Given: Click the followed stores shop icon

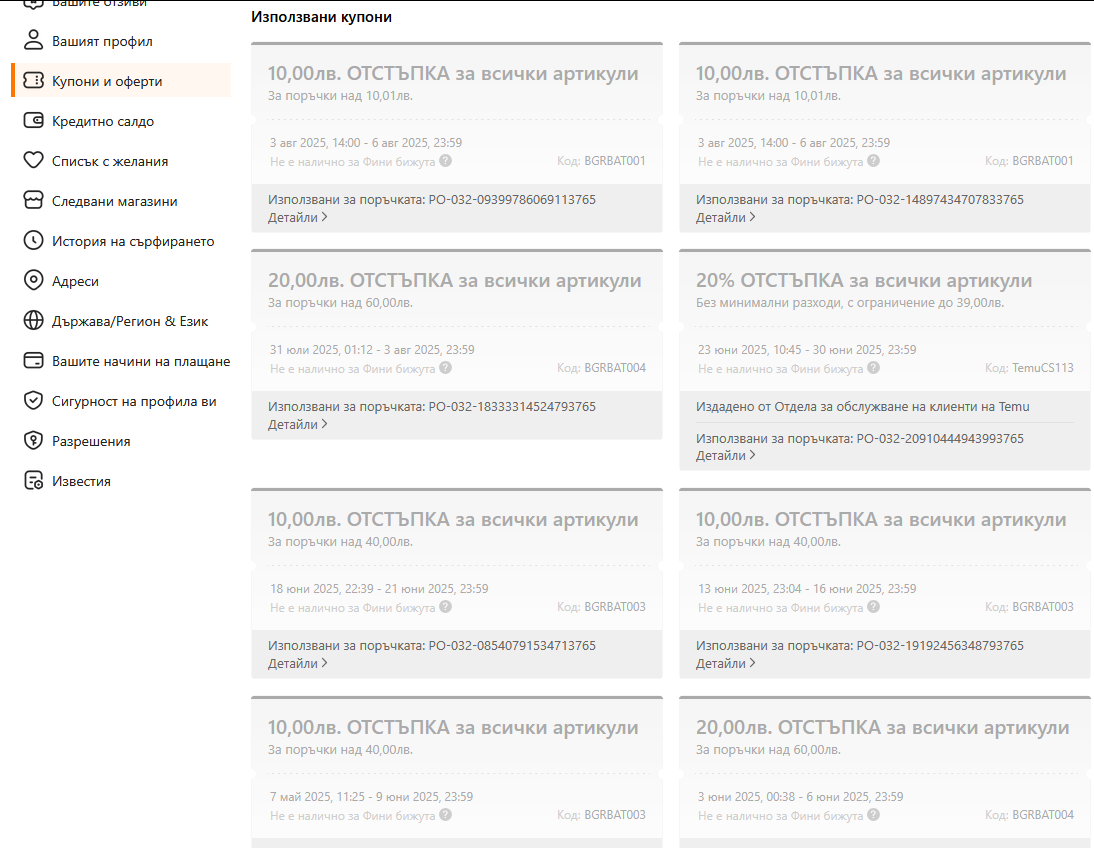Looking at the screenshot, I should [34, 201].
